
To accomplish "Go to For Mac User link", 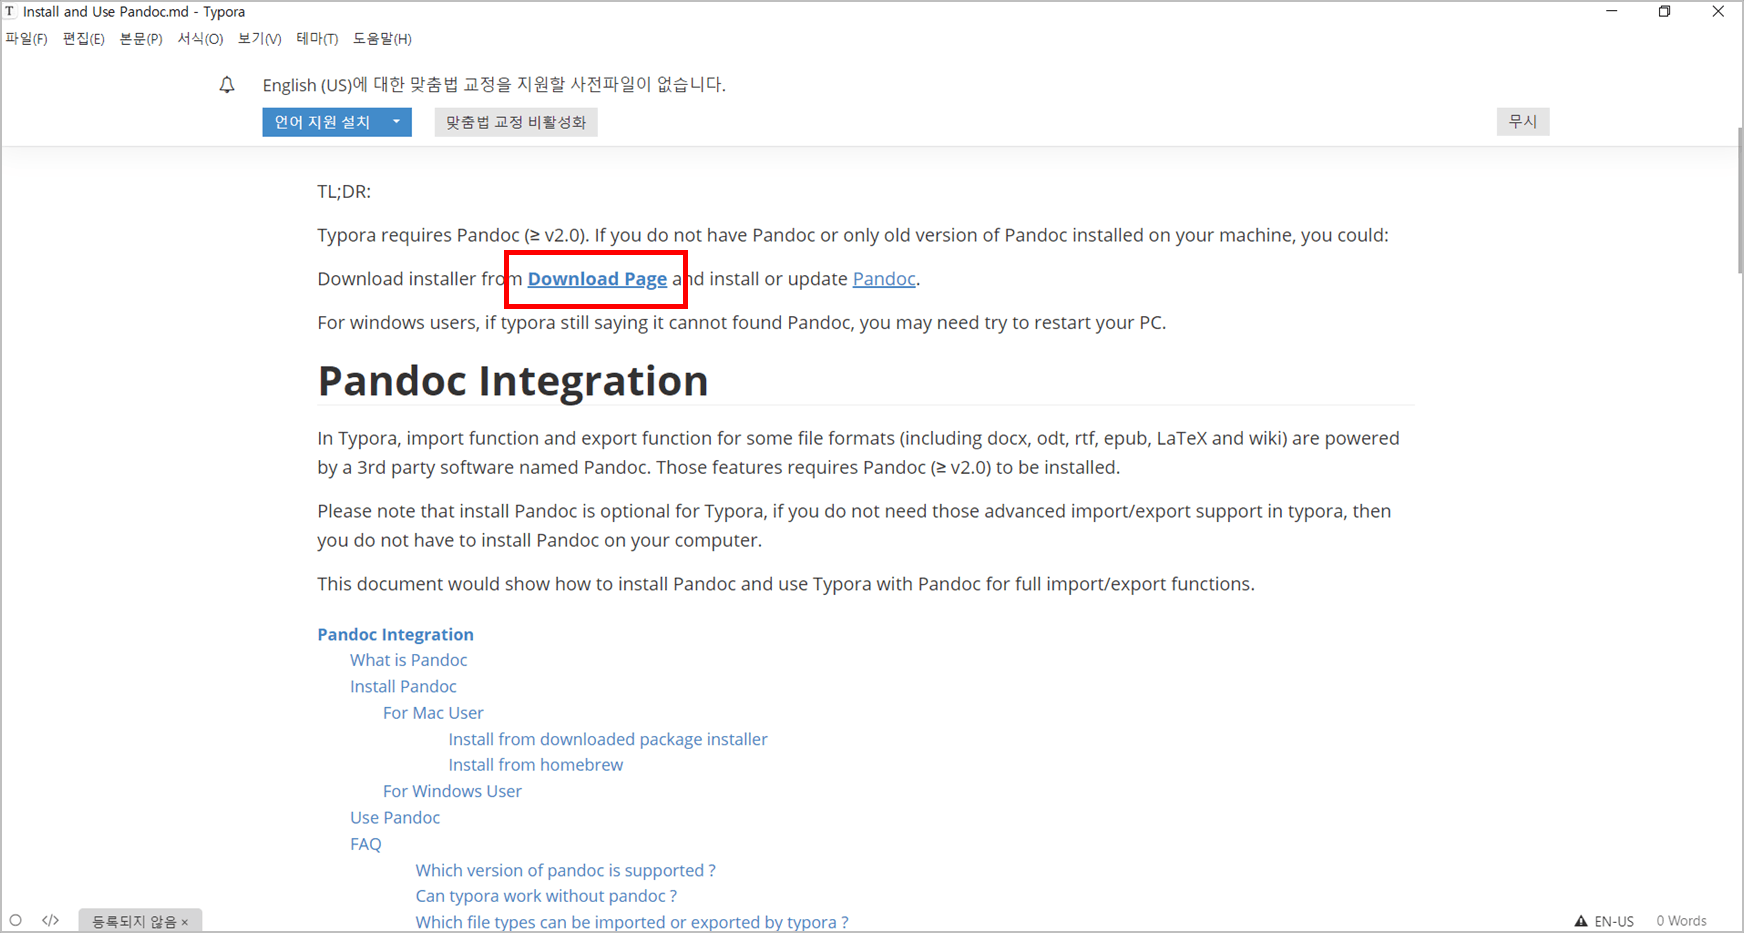I will 433,713.
